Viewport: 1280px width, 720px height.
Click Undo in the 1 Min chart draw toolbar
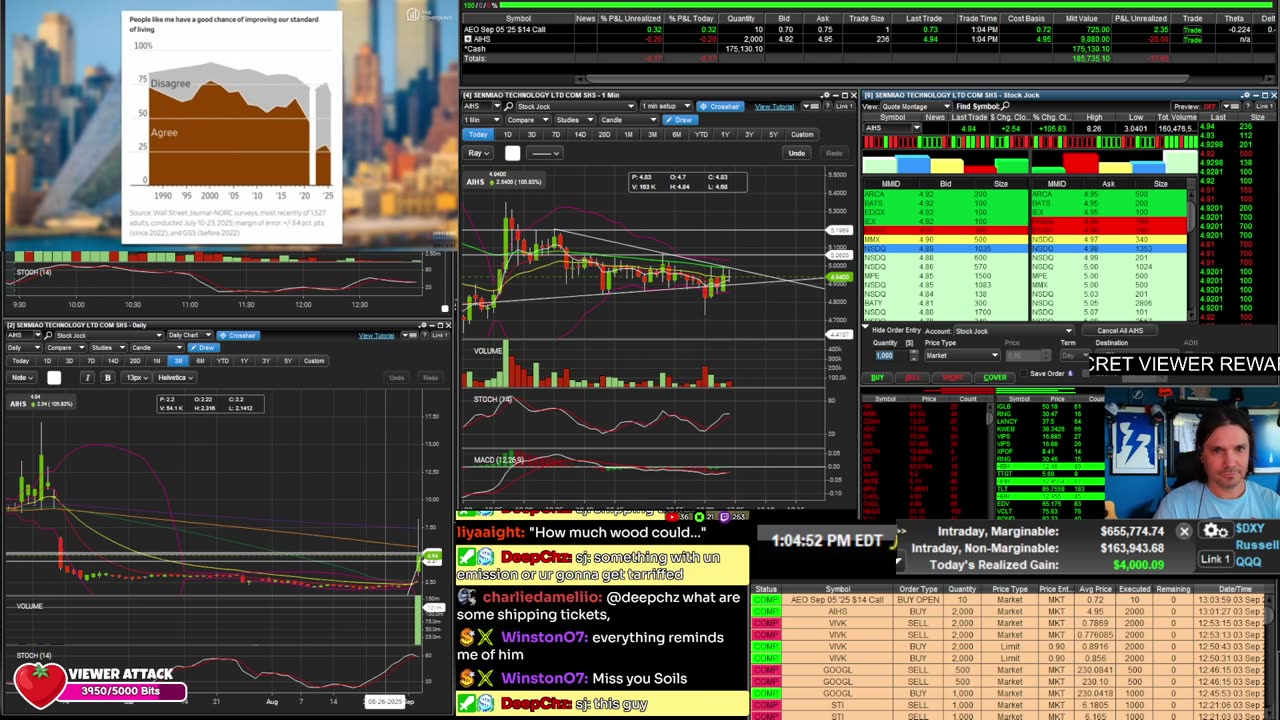tap(796, 153)
